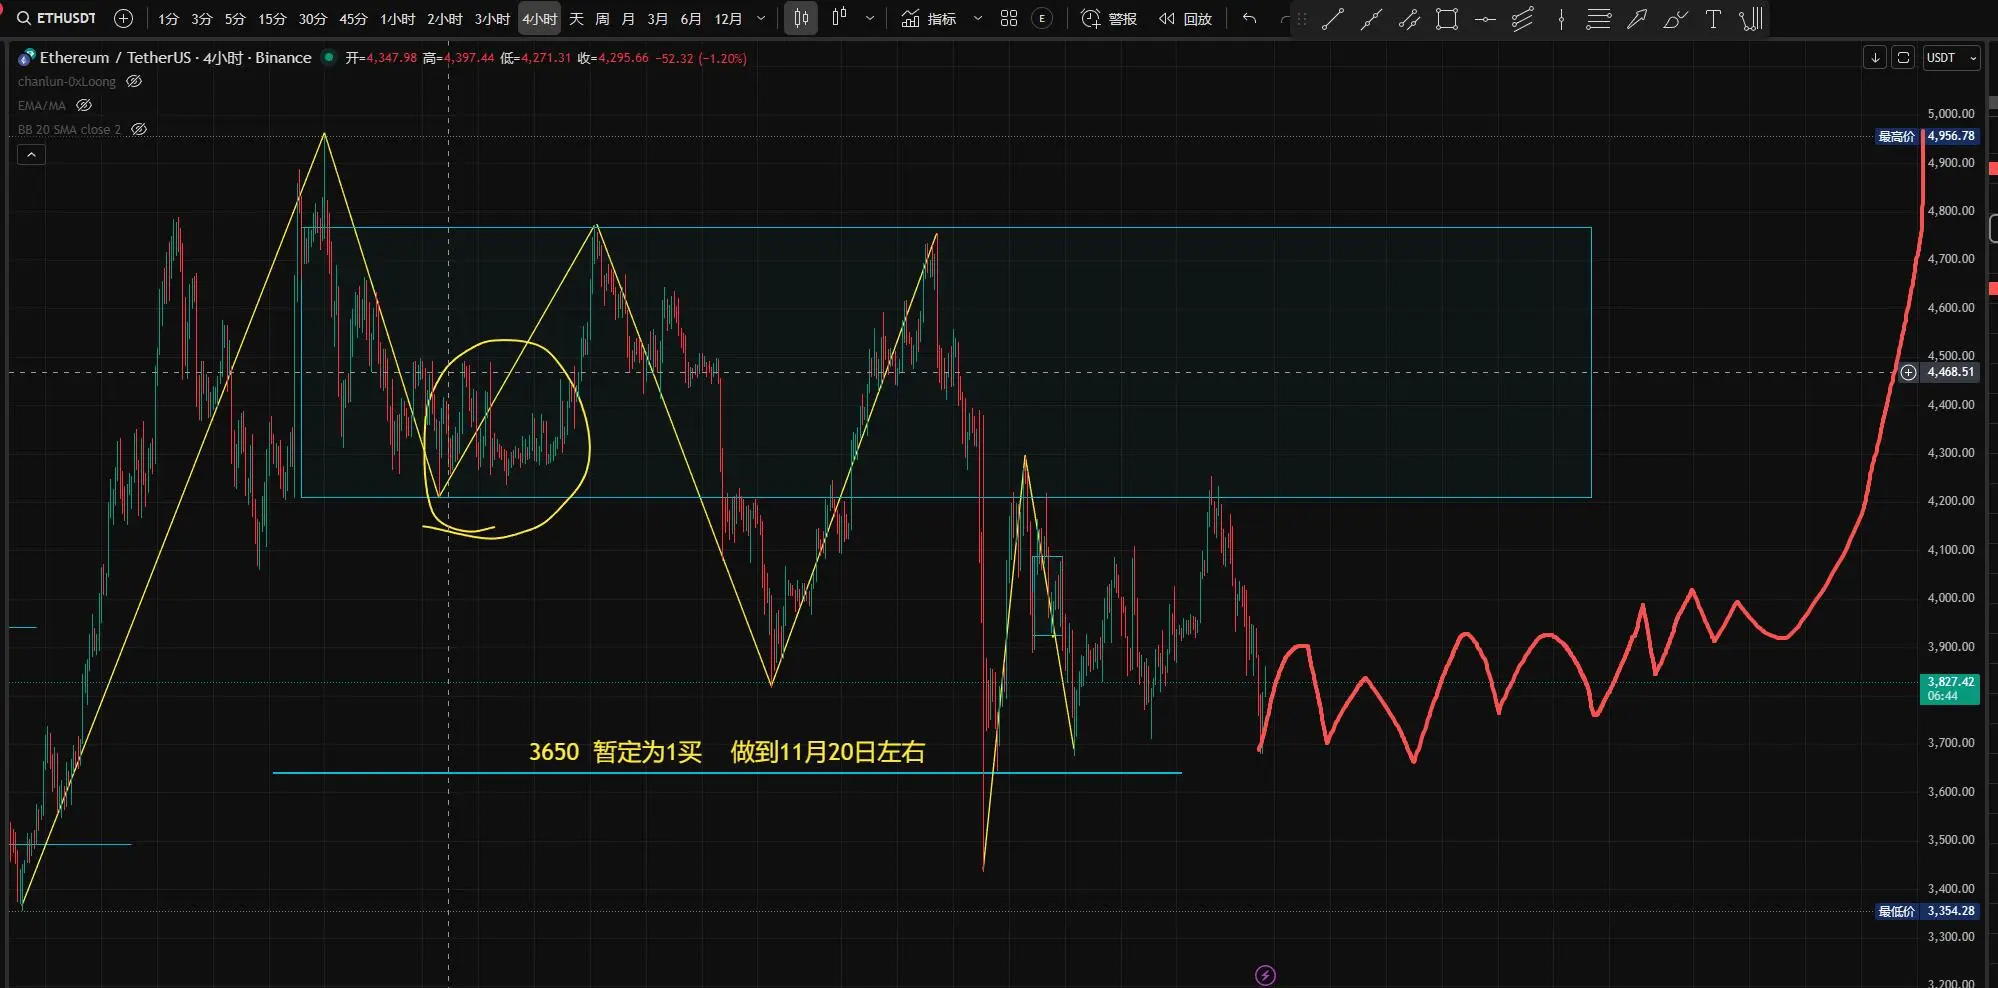
Task: Click the ETHUSDT symbol name
Action: click(67, 18)
